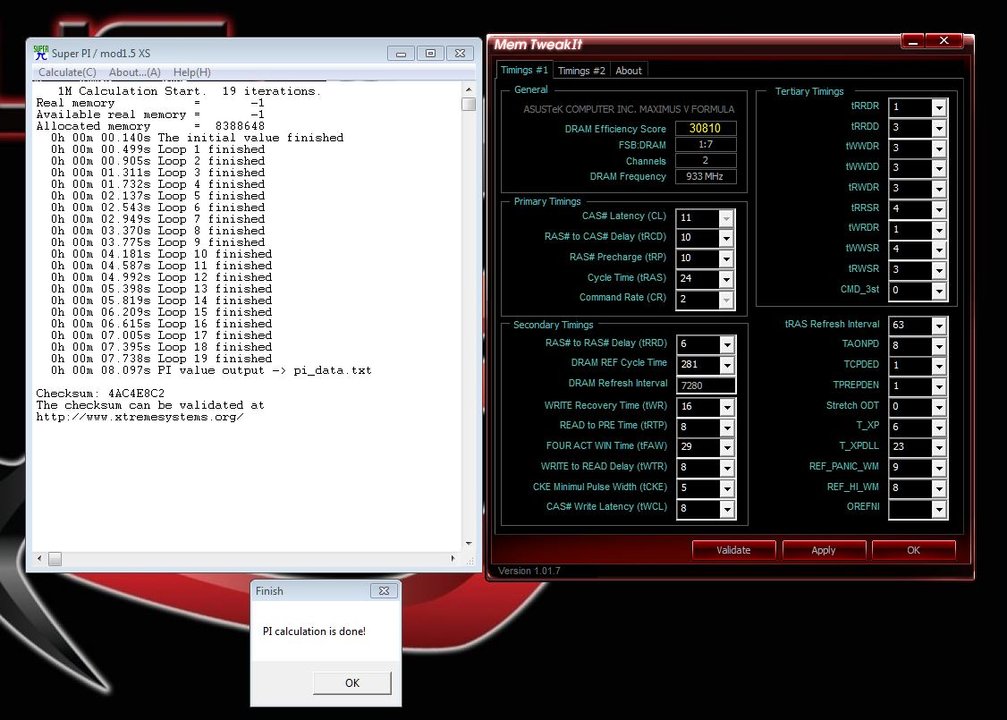Viewport: 1007px width, 720px height.
Task: Open the OREFNI dropdown
Action: point(939,509)
